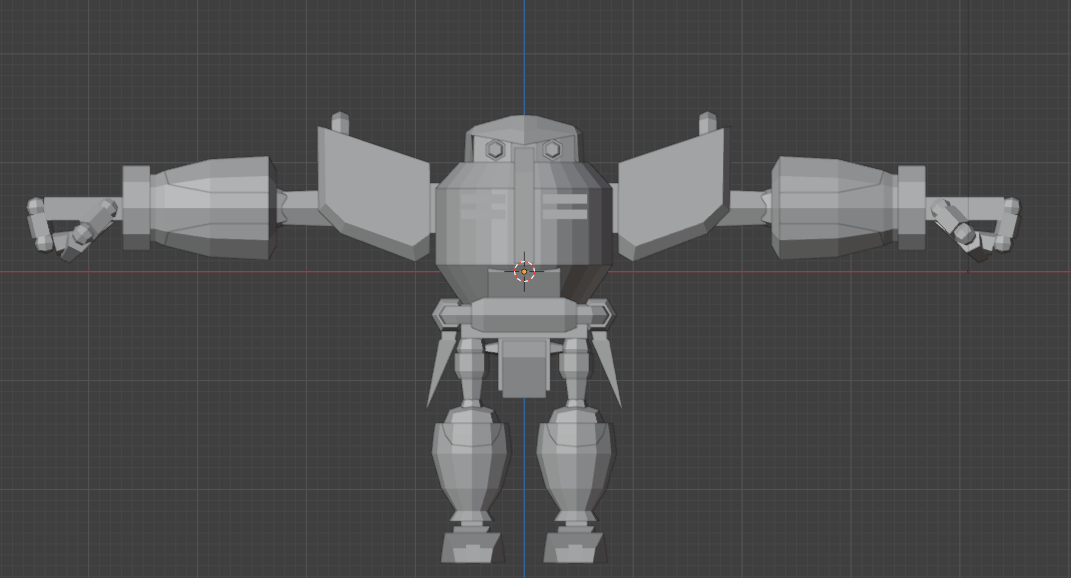Select the large shoulder plate on the right
1071x578 pixels.
click(x=672, y=192)
